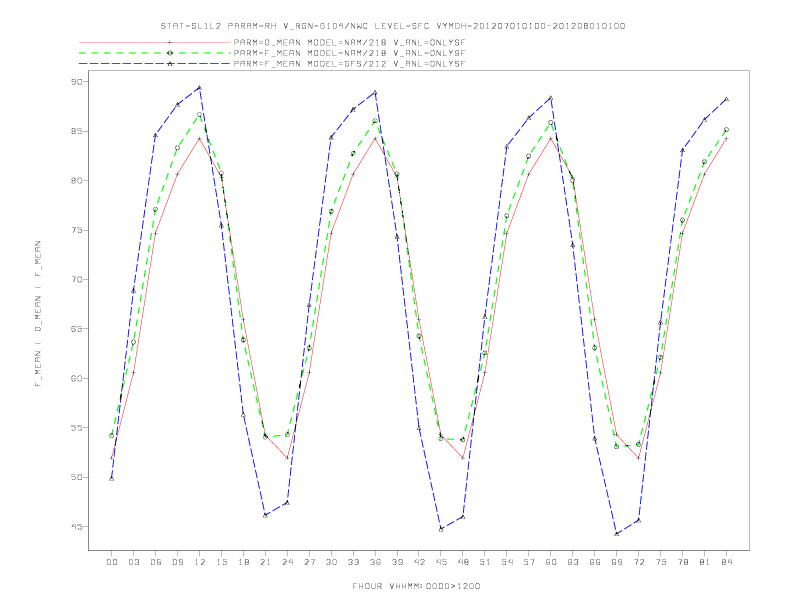This screenshot has width=792, height=612.
Task: Click x-axis forecast hour label 78
Action: click(x=682, y=562)
